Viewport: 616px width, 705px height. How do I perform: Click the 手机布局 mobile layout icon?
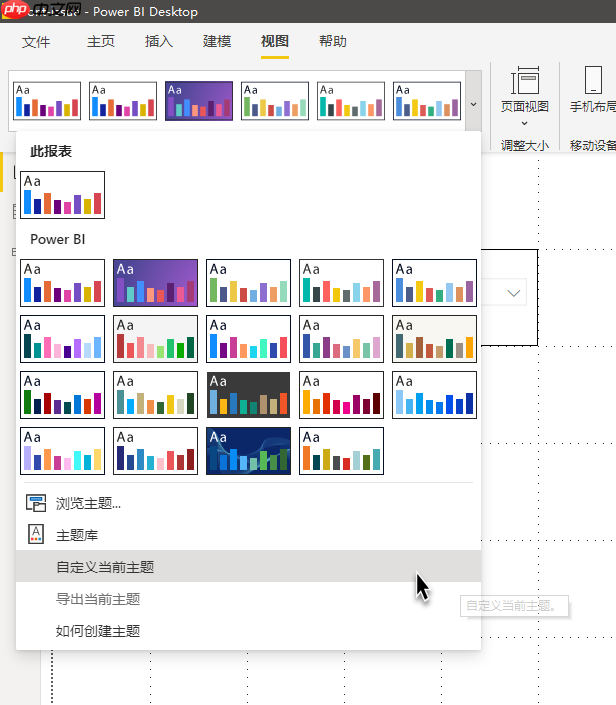(592, 83)
